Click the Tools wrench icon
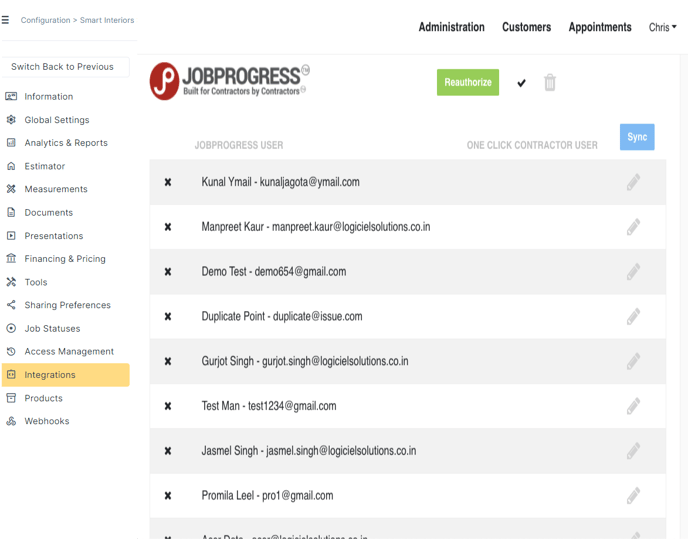 click(x=11, y=282)
